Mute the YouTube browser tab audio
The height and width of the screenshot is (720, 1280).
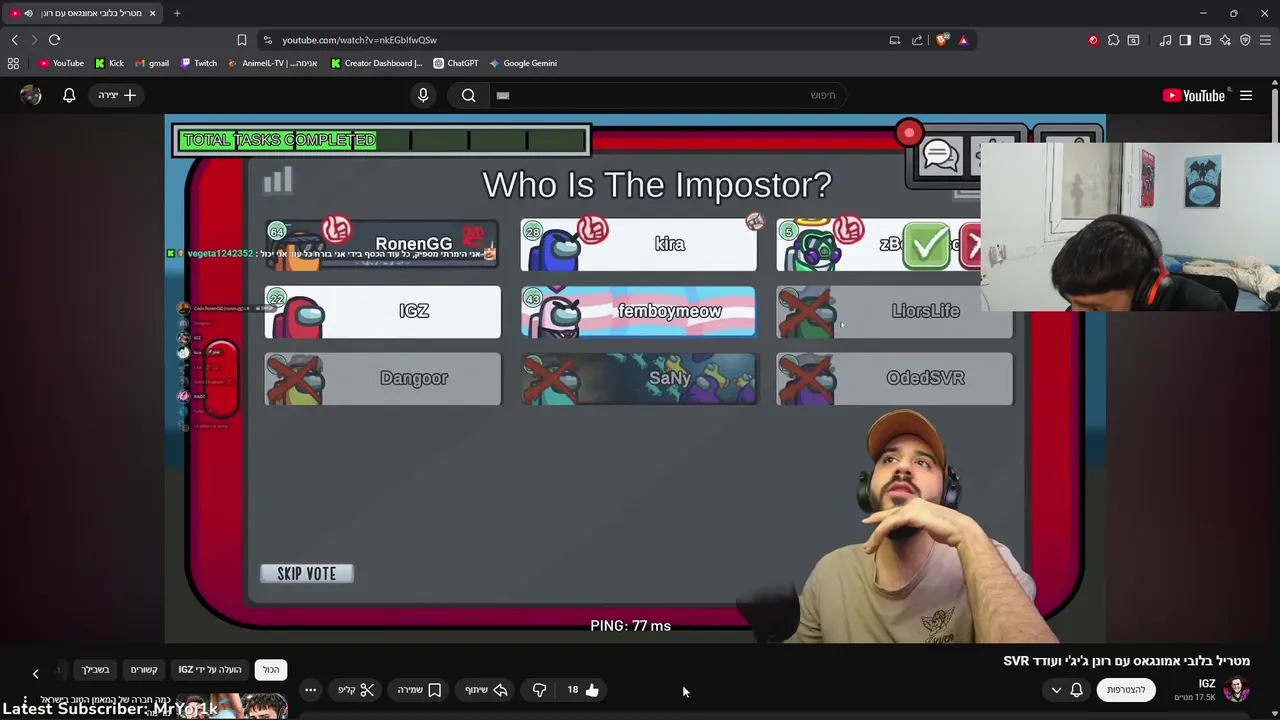[28, 13]
